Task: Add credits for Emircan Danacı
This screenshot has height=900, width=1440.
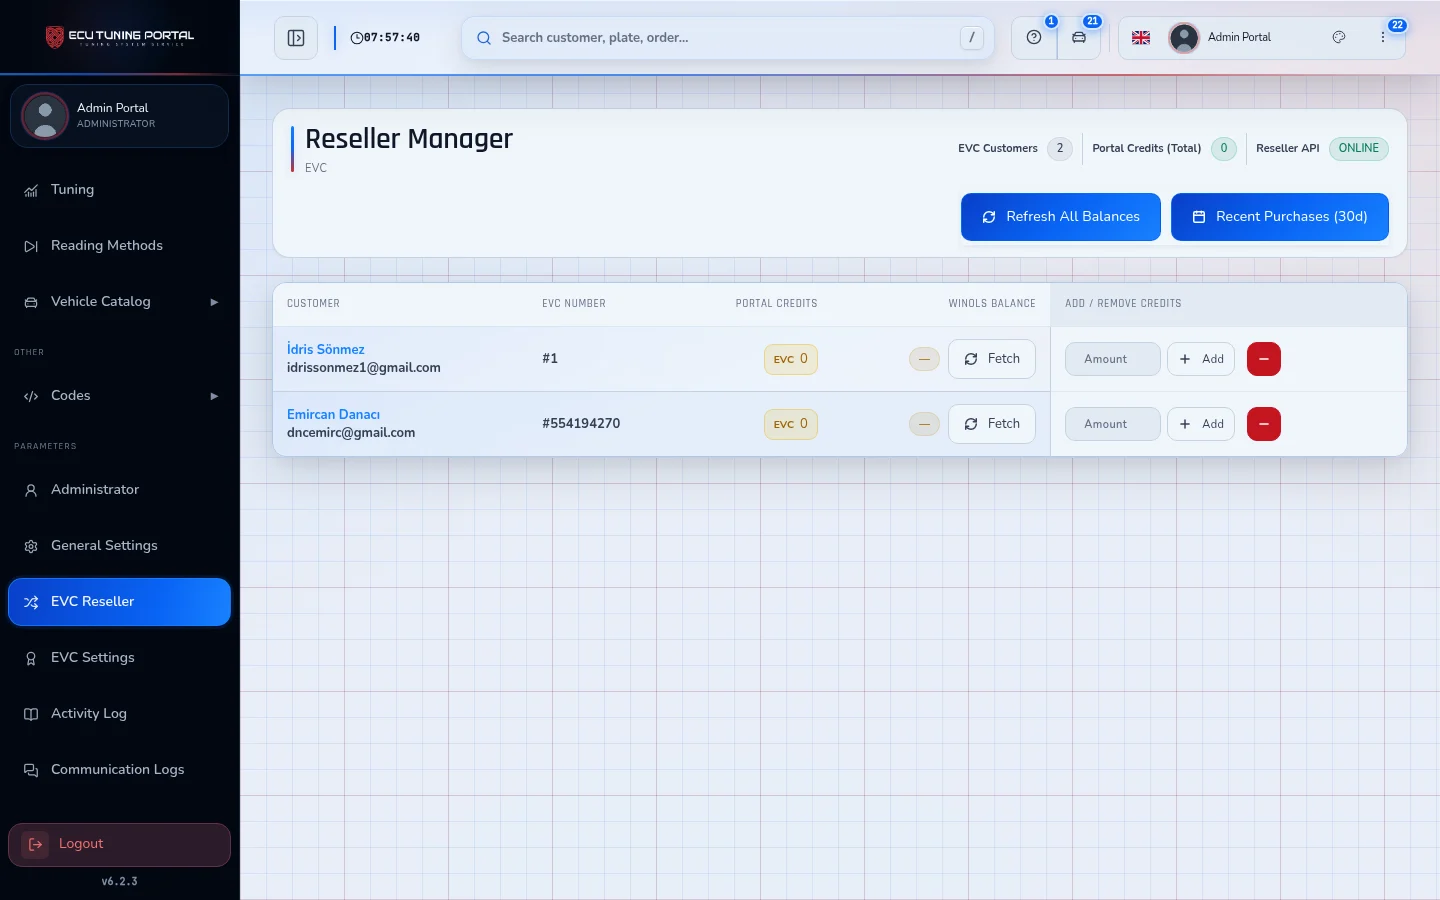Action: coord(1201,424)
